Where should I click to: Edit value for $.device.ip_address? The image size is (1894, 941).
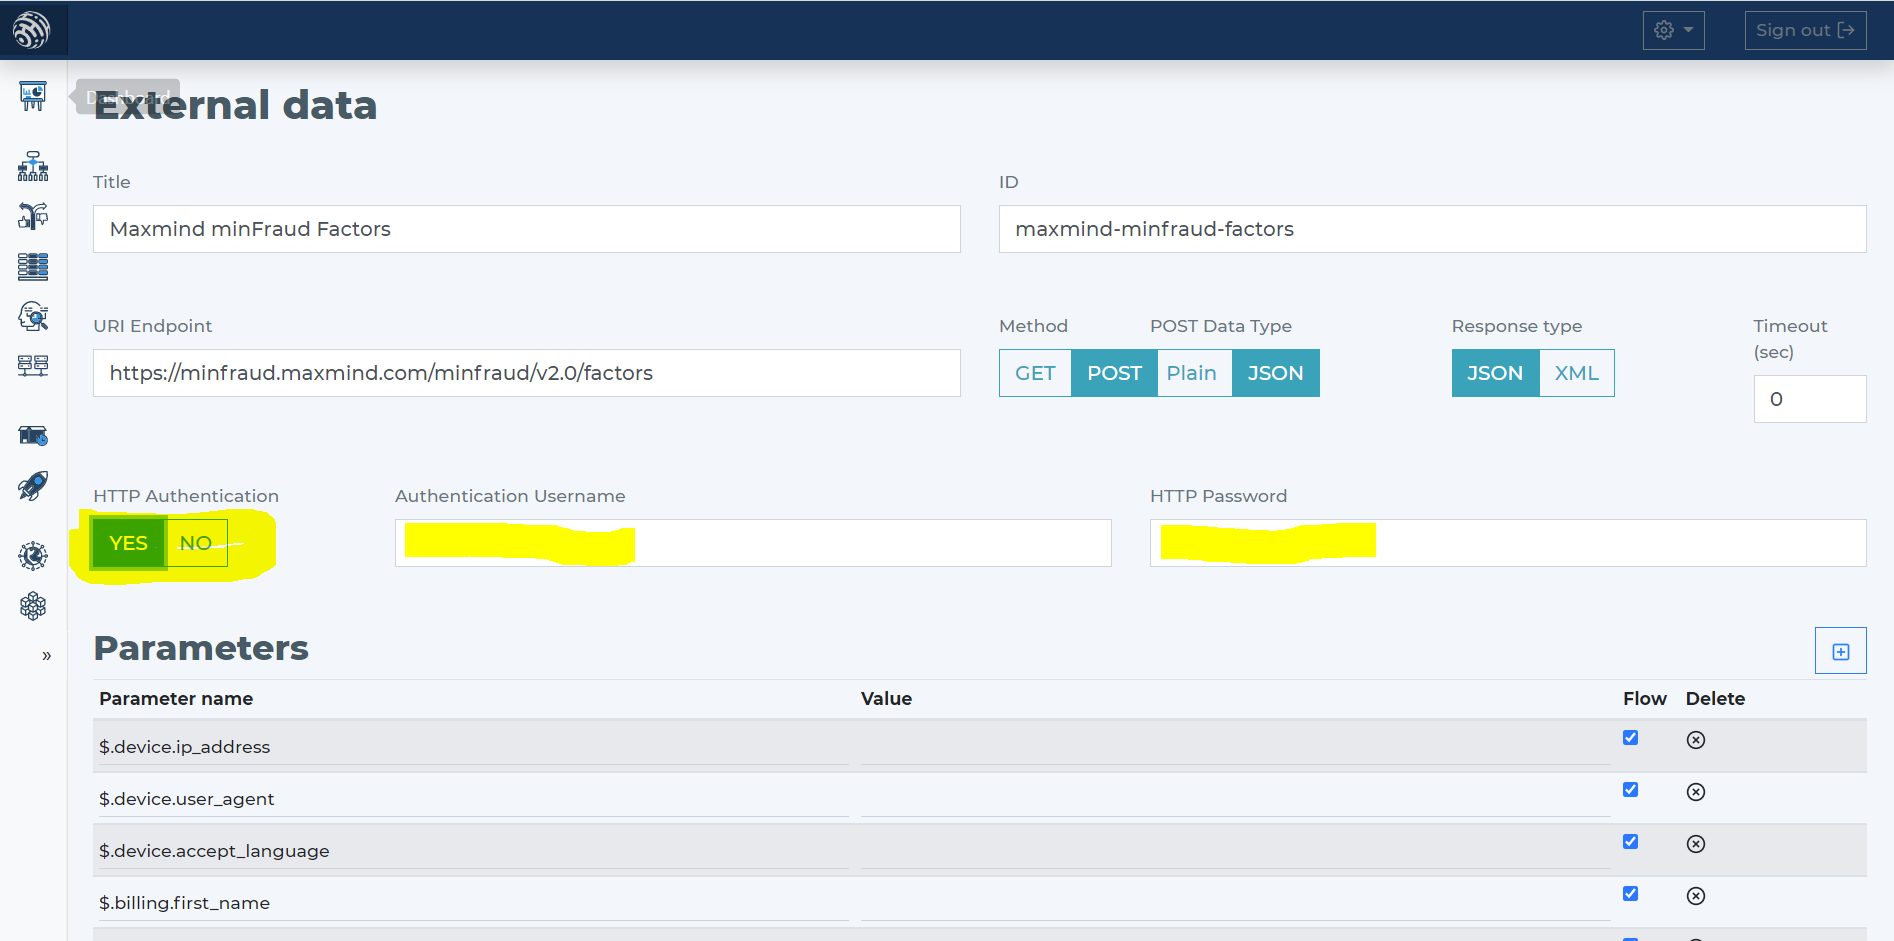[1235, 747]
